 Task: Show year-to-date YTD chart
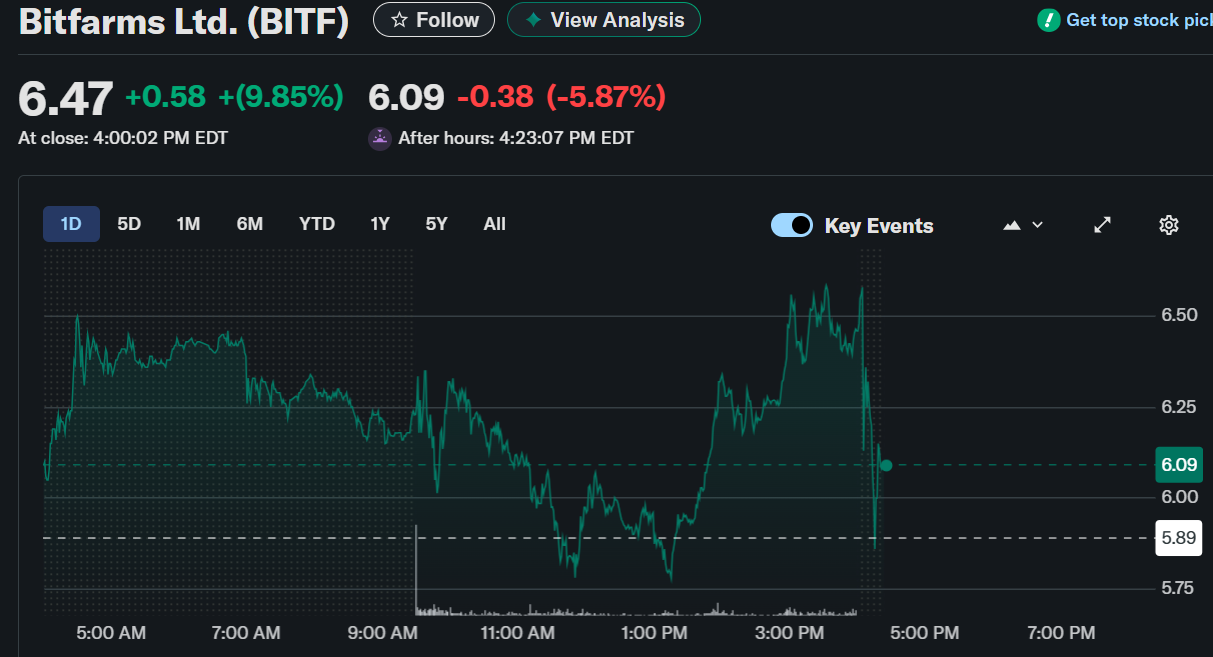(317, 224)
